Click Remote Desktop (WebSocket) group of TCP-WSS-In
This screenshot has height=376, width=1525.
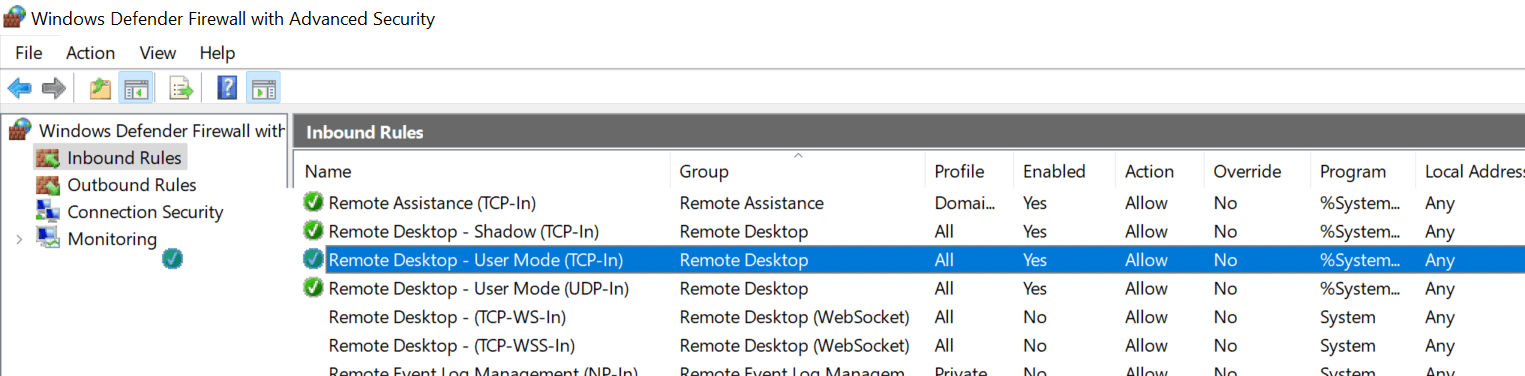pyautogui.click(x=794, y=346)
